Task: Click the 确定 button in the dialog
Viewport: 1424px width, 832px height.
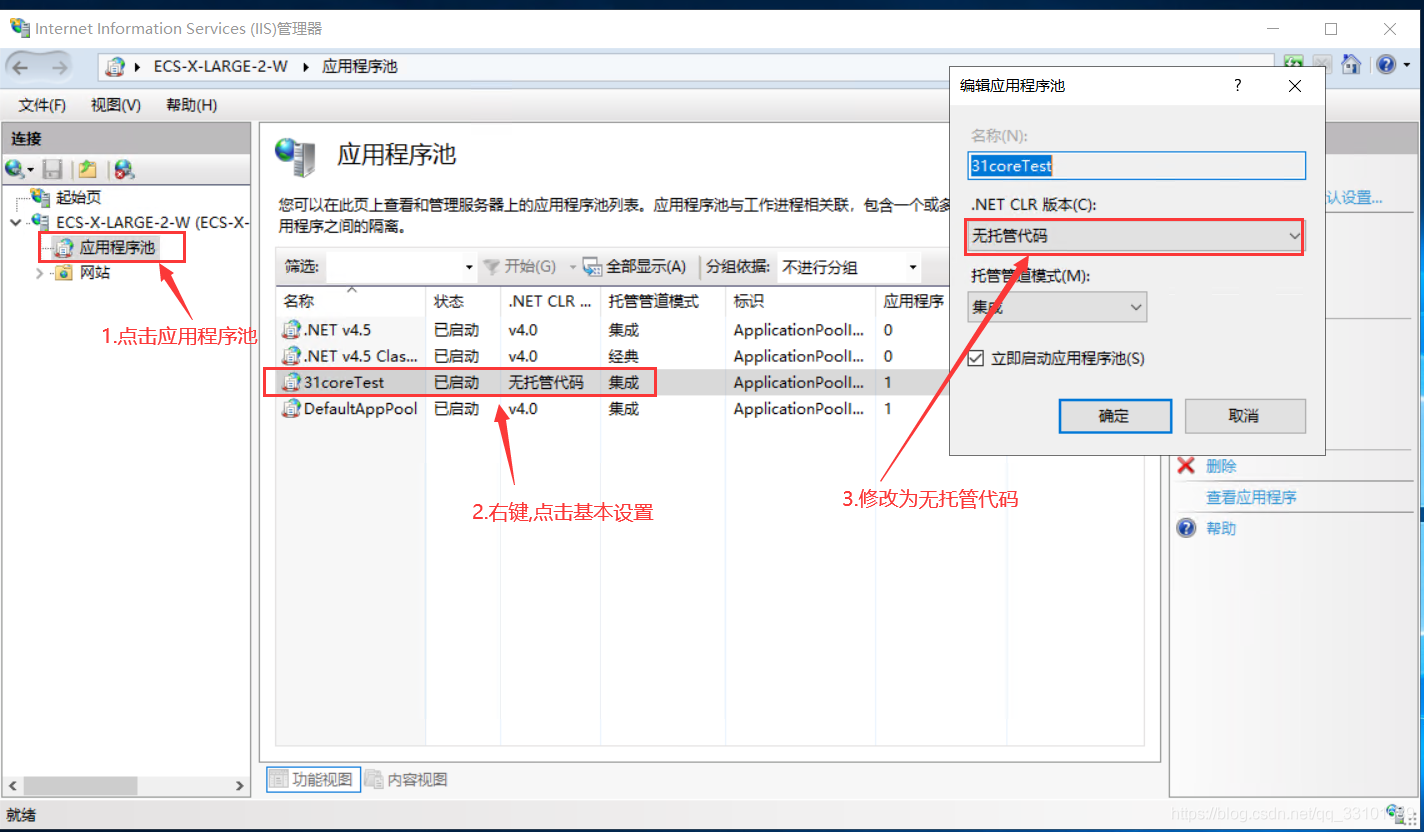Action: point(1115,416)
